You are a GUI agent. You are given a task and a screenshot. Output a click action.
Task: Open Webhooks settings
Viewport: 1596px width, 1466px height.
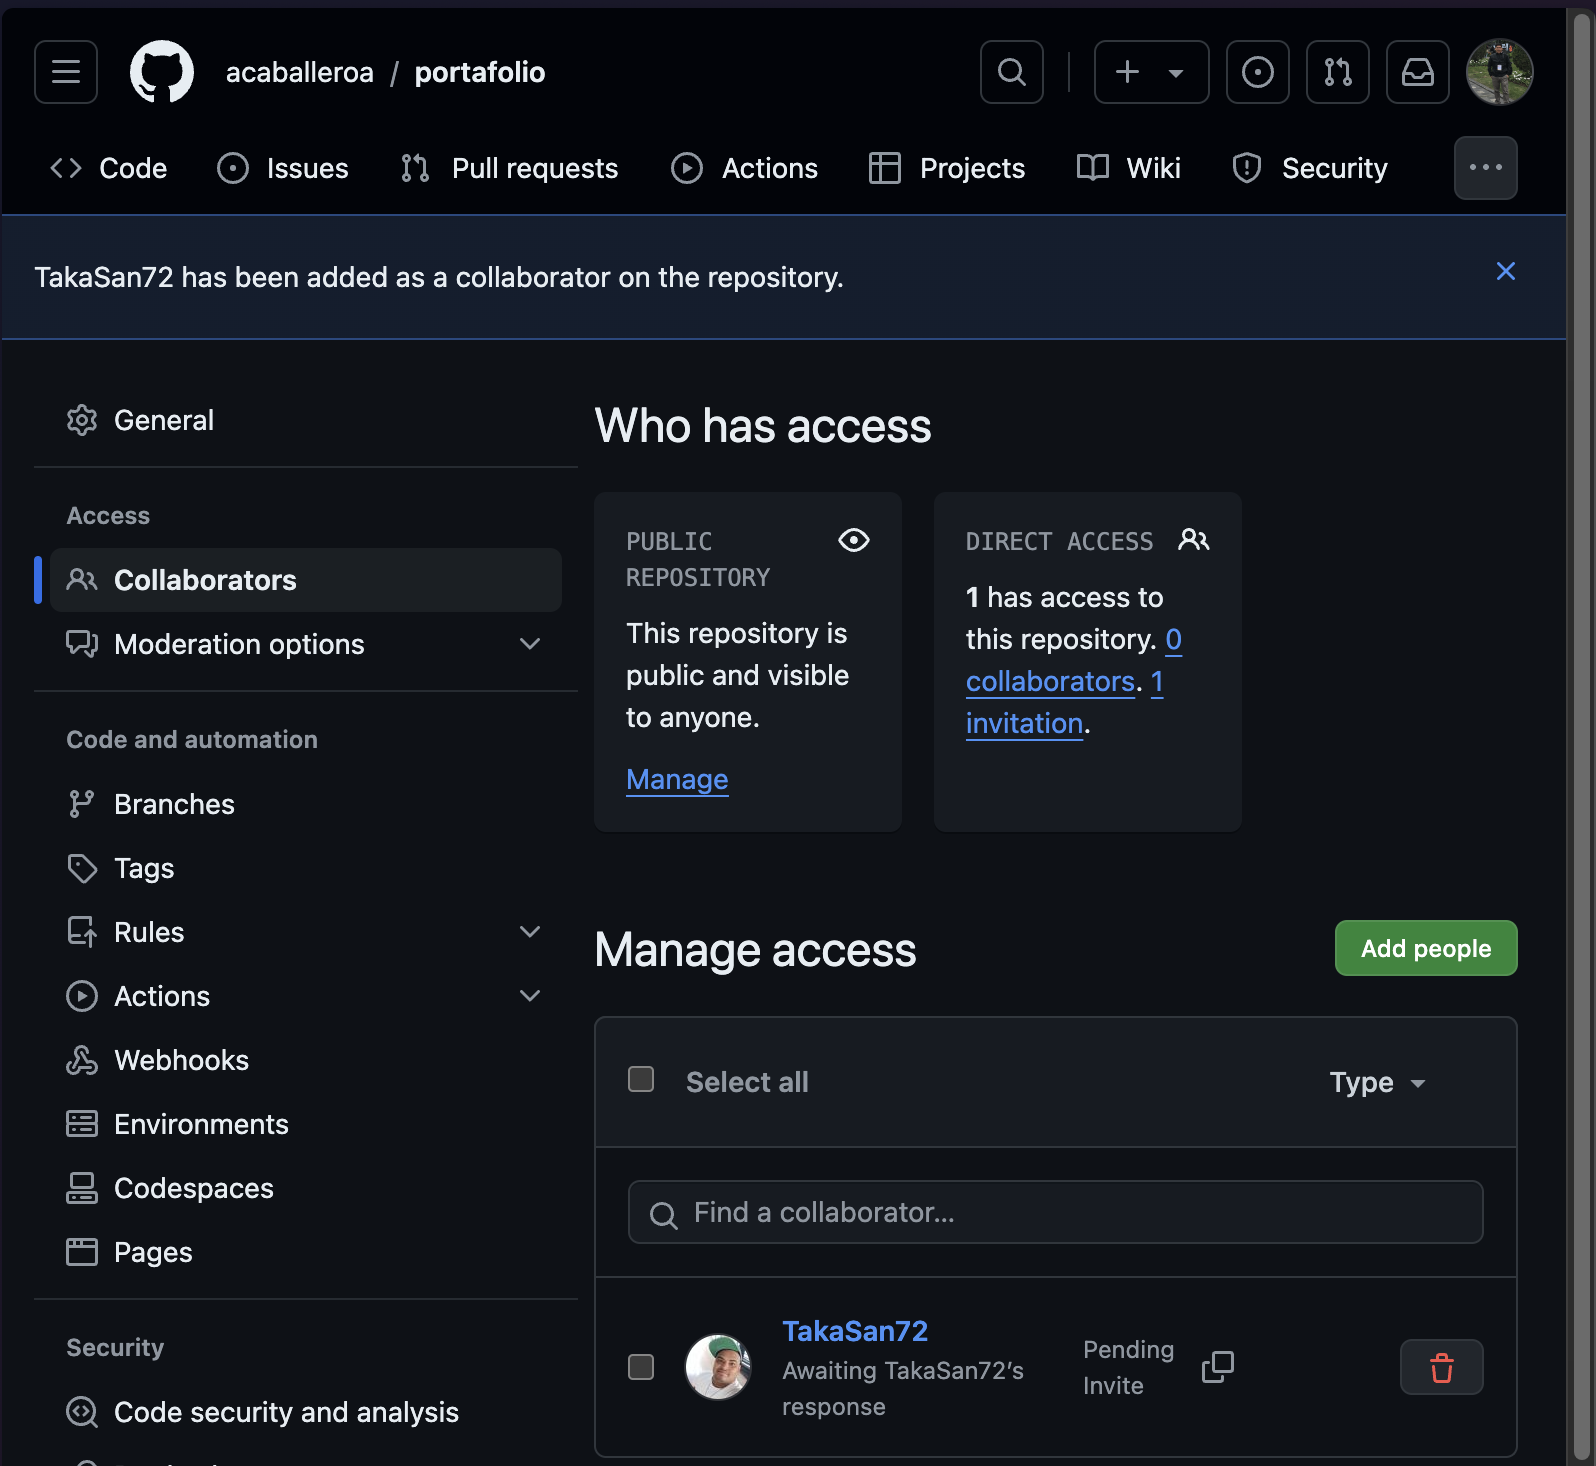[306, 1060]
